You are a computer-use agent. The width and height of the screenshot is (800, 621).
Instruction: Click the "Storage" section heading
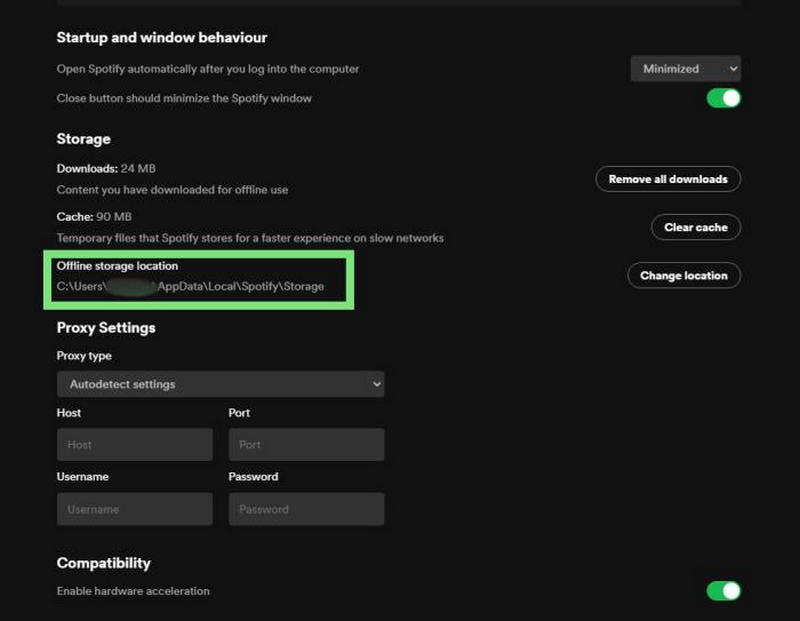(x=82, y=139)
